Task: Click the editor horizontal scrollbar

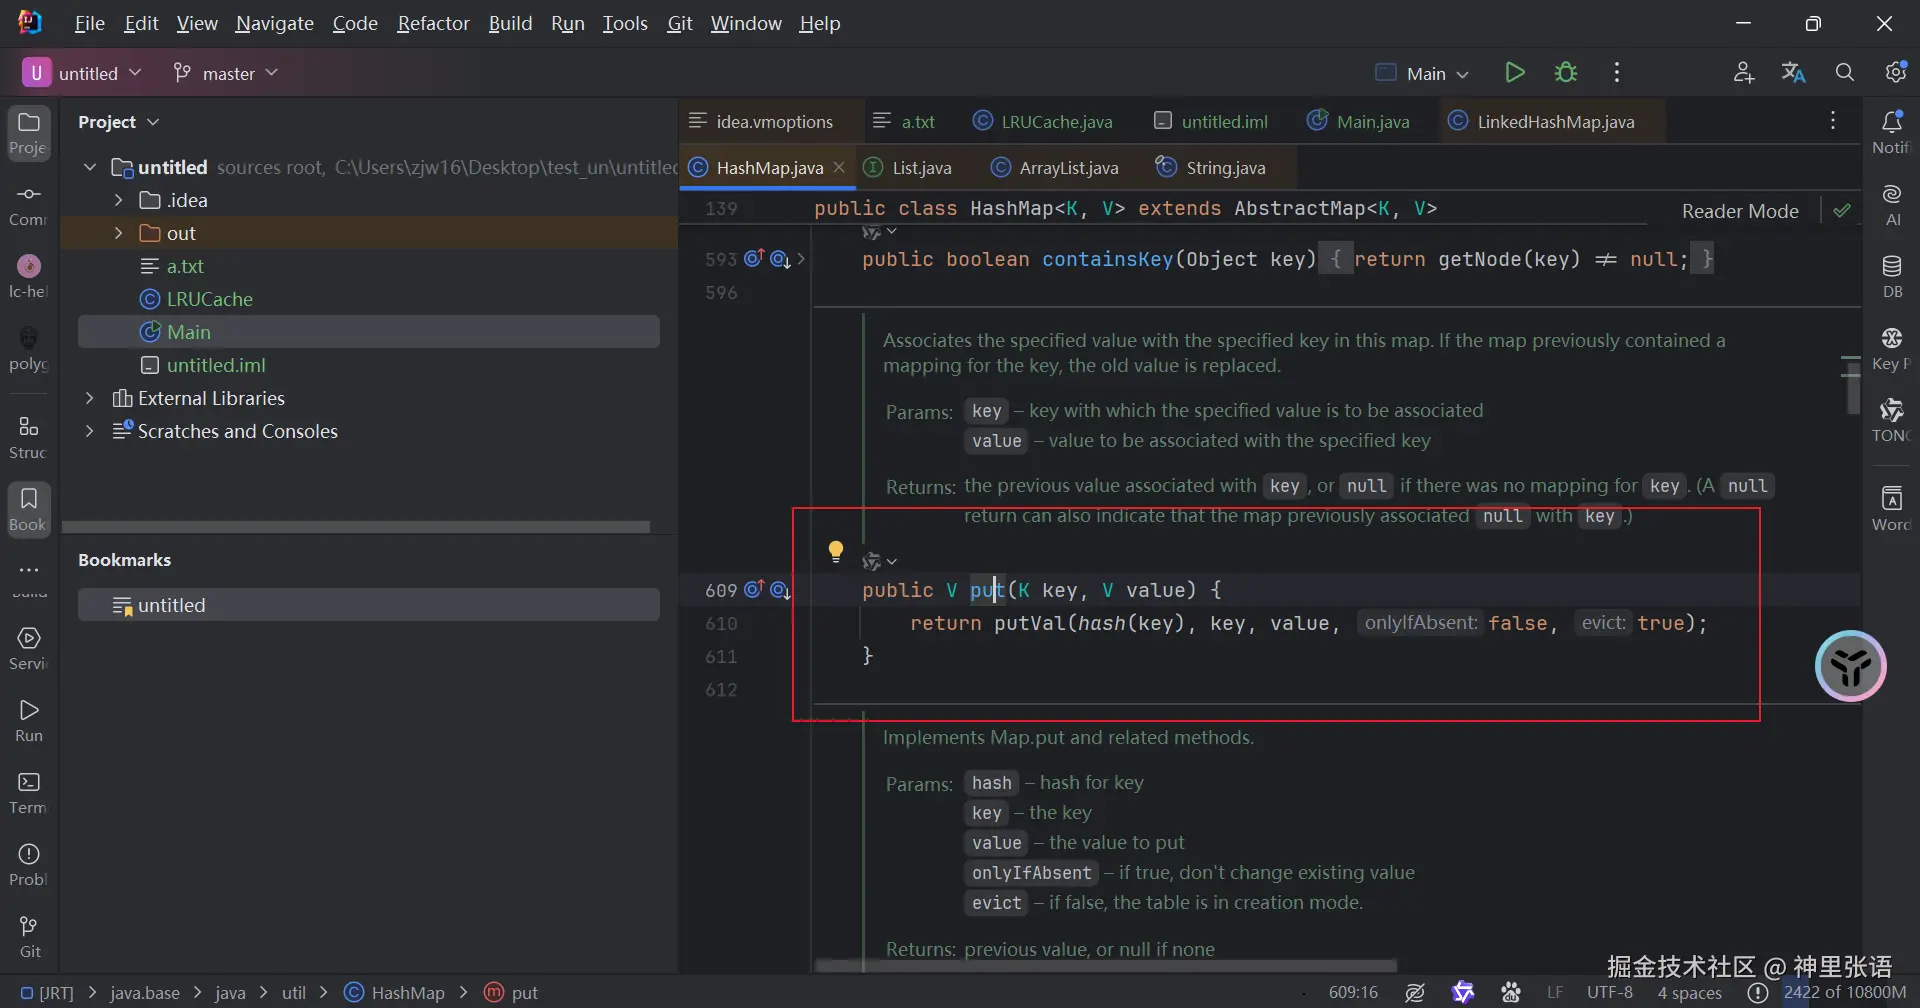Action: [1105, 966]
